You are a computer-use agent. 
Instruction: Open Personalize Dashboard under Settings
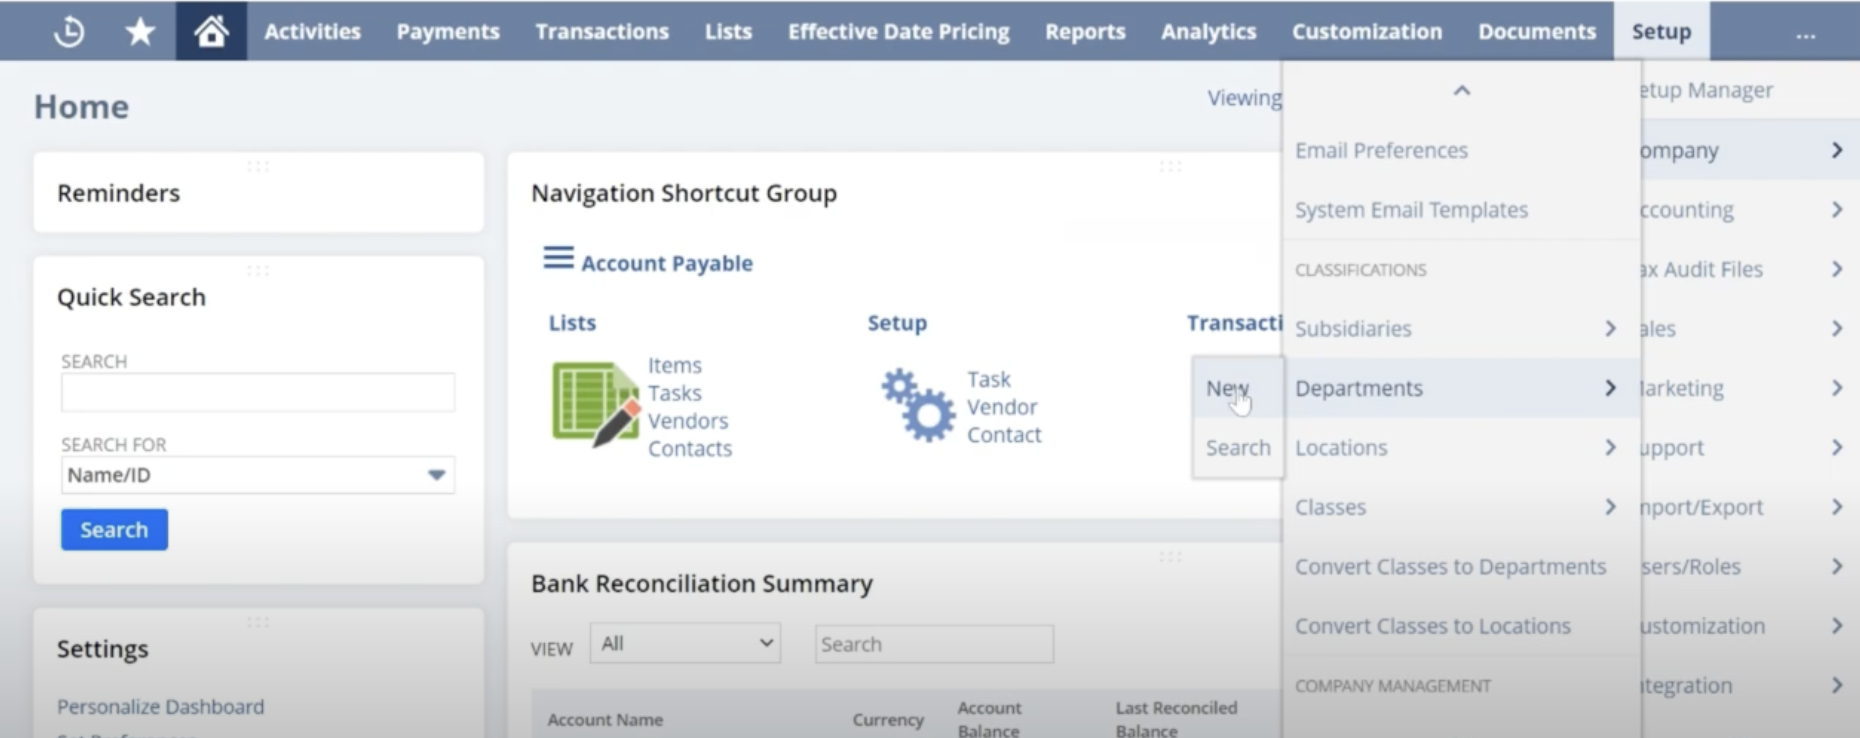161,706
